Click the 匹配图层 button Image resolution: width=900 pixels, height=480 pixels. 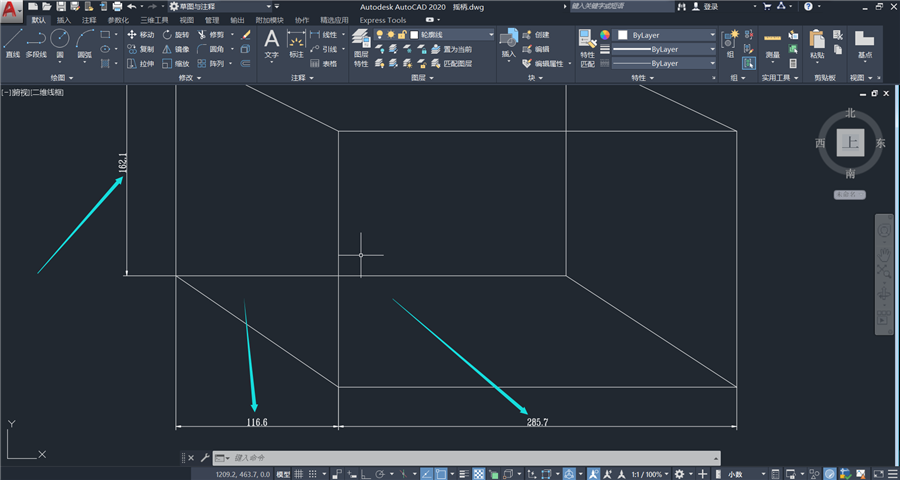pyautogui.click(x=452, y=63)
